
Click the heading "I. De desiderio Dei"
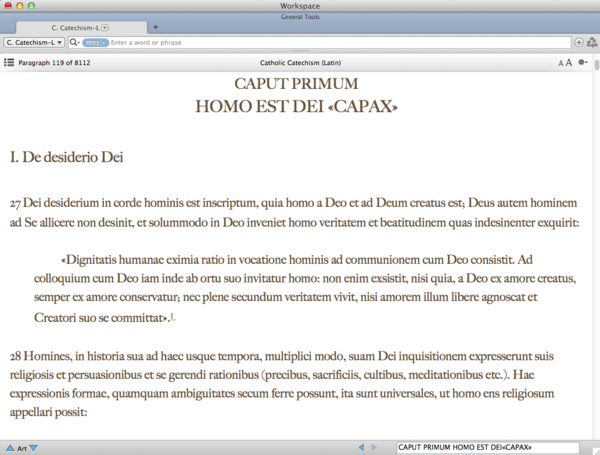[67, 157]
